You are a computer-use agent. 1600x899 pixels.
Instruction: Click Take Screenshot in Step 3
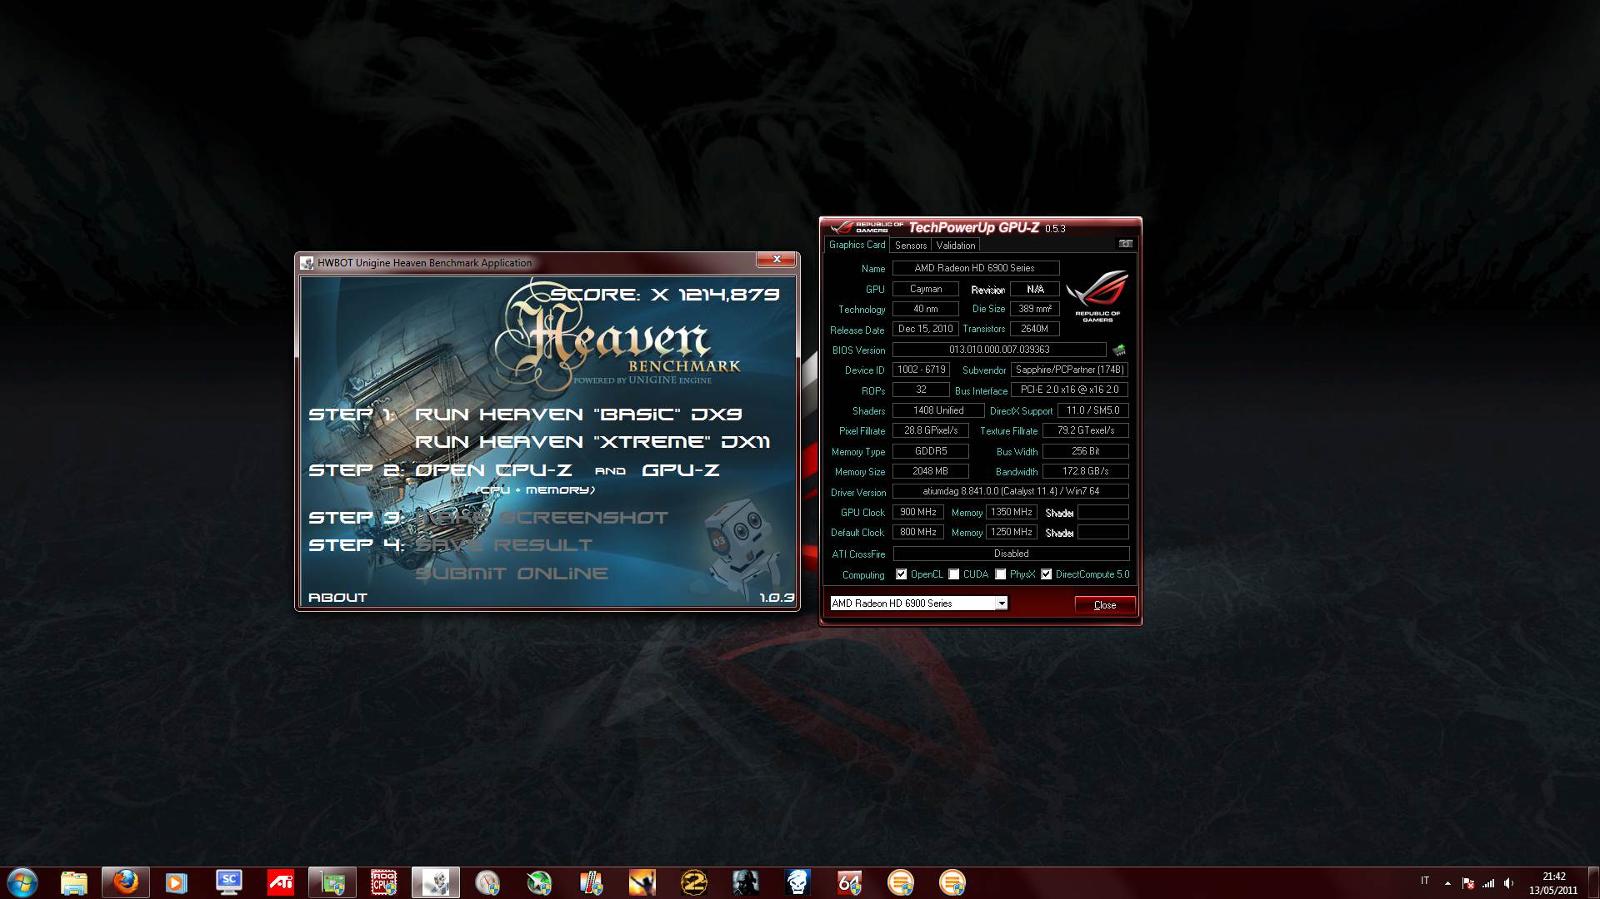(541, 517)
